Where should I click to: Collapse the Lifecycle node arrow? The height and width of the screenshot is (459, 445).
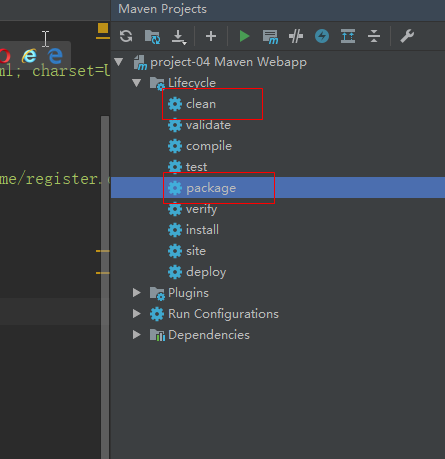(x=137, y=82)
